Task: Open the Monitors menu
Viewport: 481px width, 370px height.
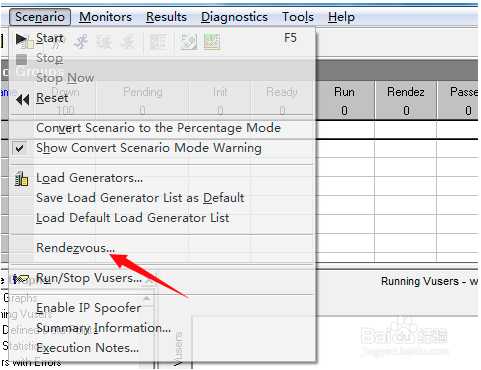Action: point(105,17)
